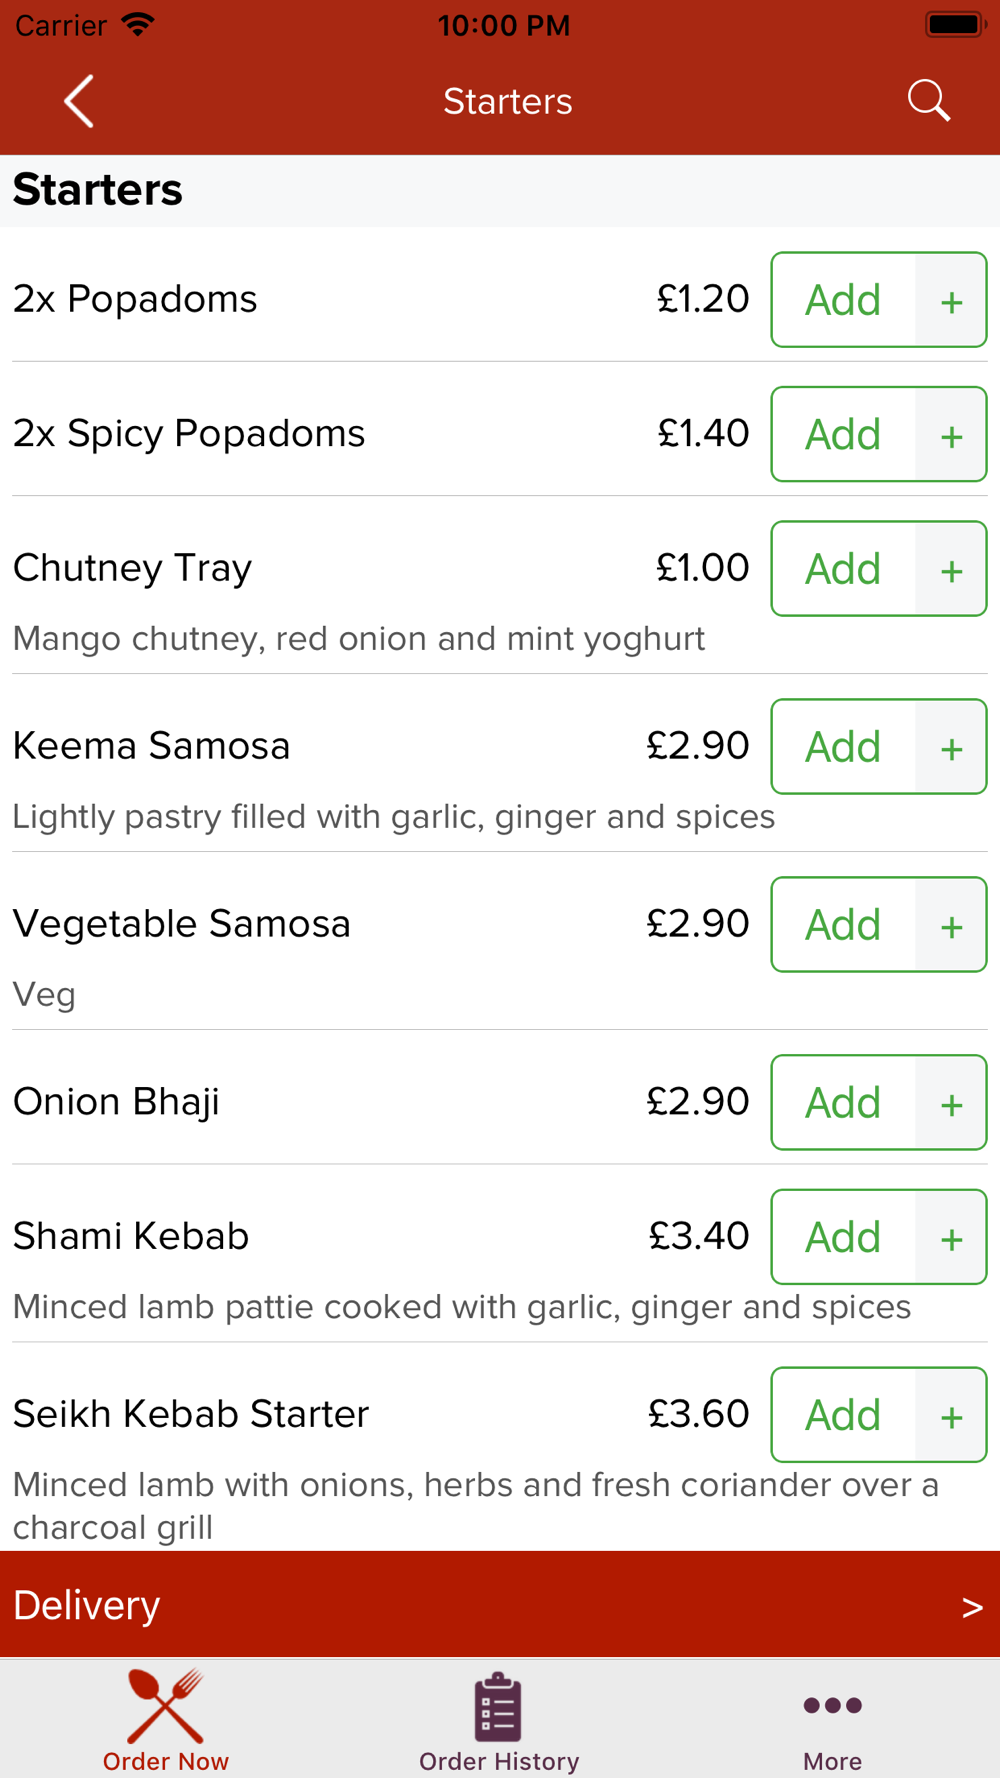The width and height of the screenshot is (1000, 1778).
Task: Add Onion Bhaji to order
Action: (843, 1103)
